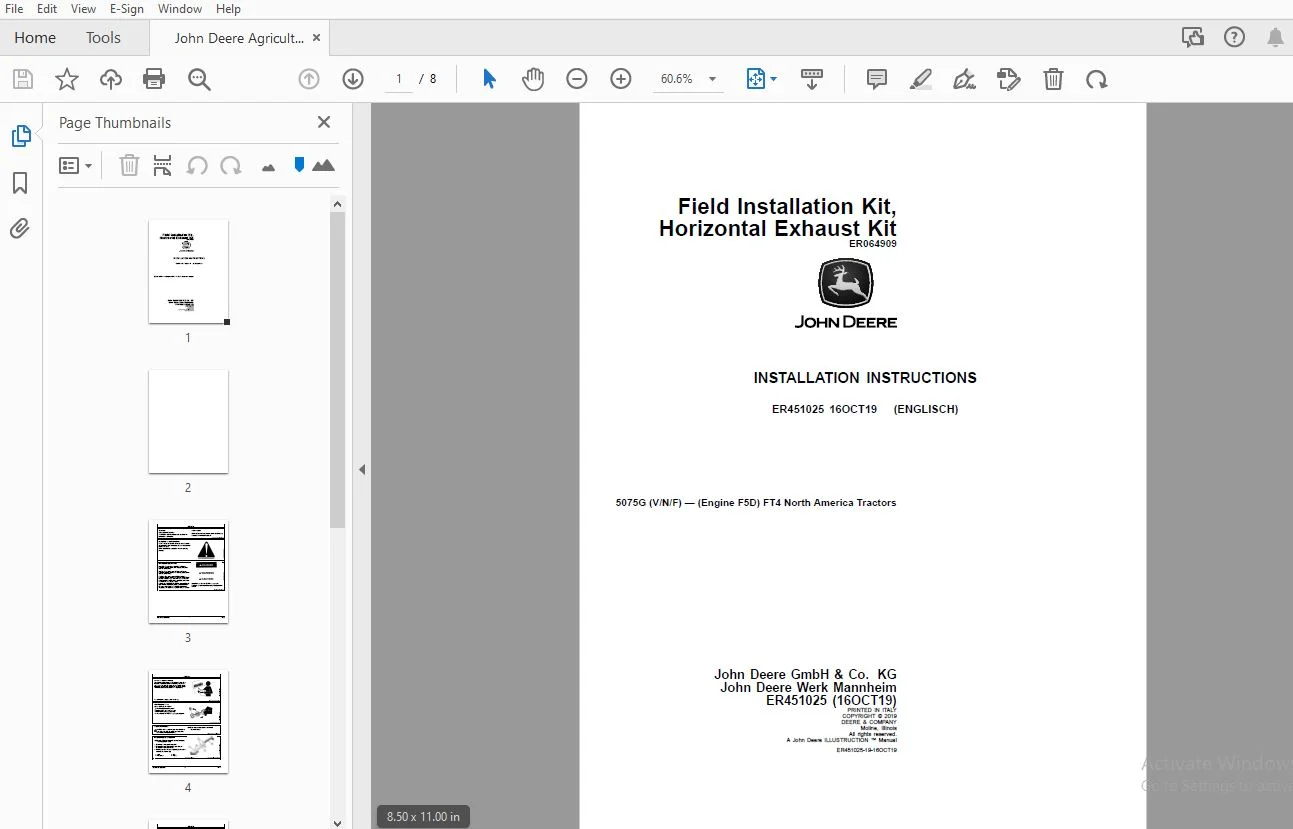Go to previous page arrow
This screenshot has height=829, width=1293.
pos(309,79)
